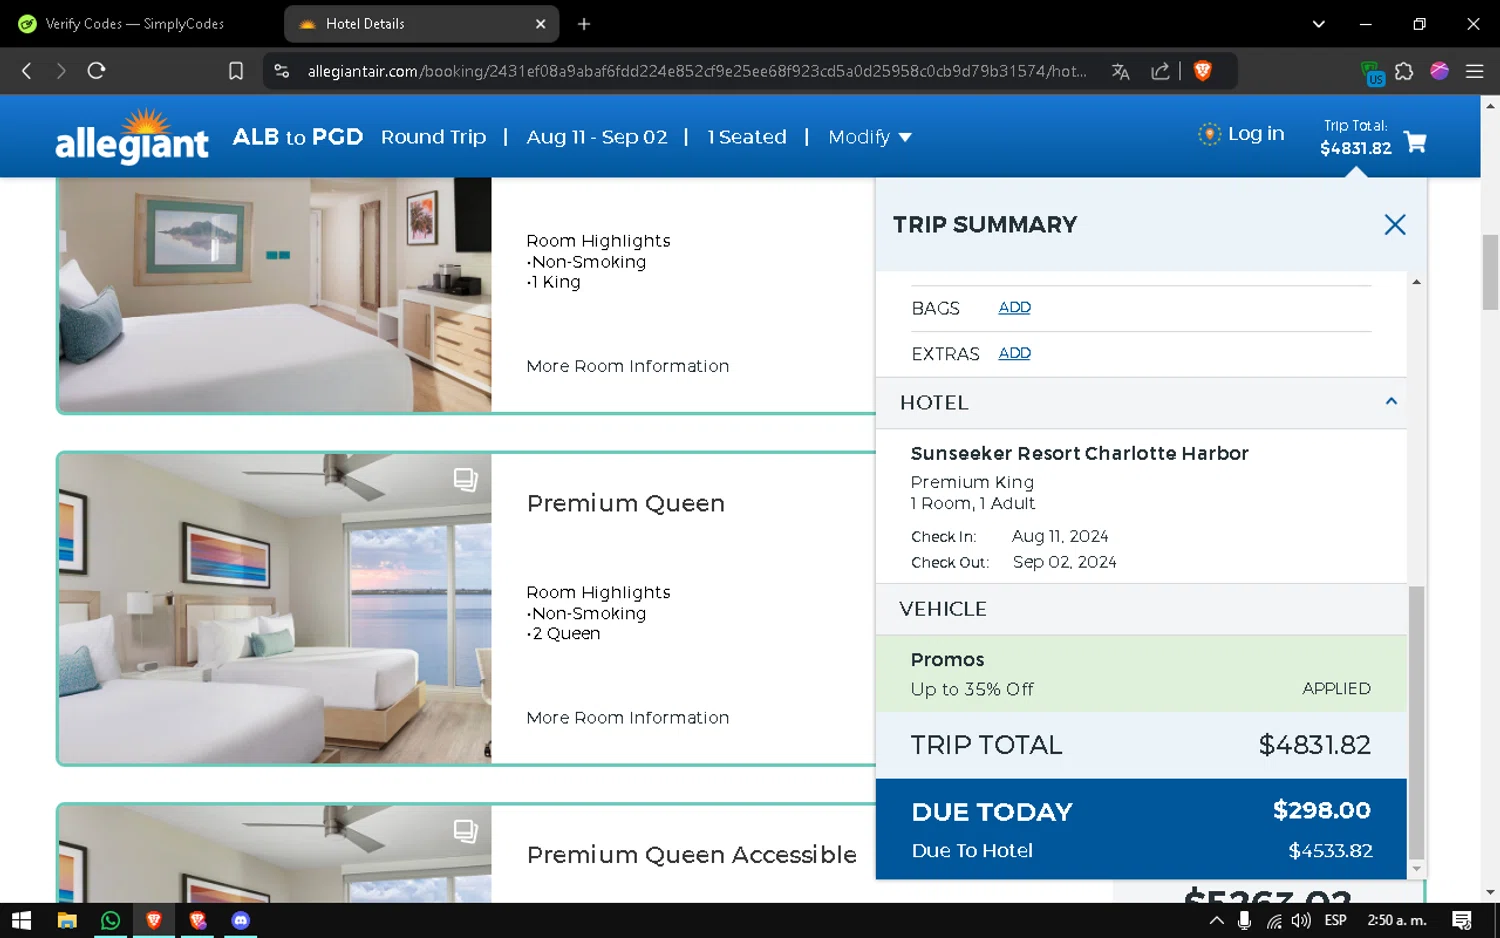Click the Allegiant logo
This screenshot has height=938, width=1500.
click(132, 137)
